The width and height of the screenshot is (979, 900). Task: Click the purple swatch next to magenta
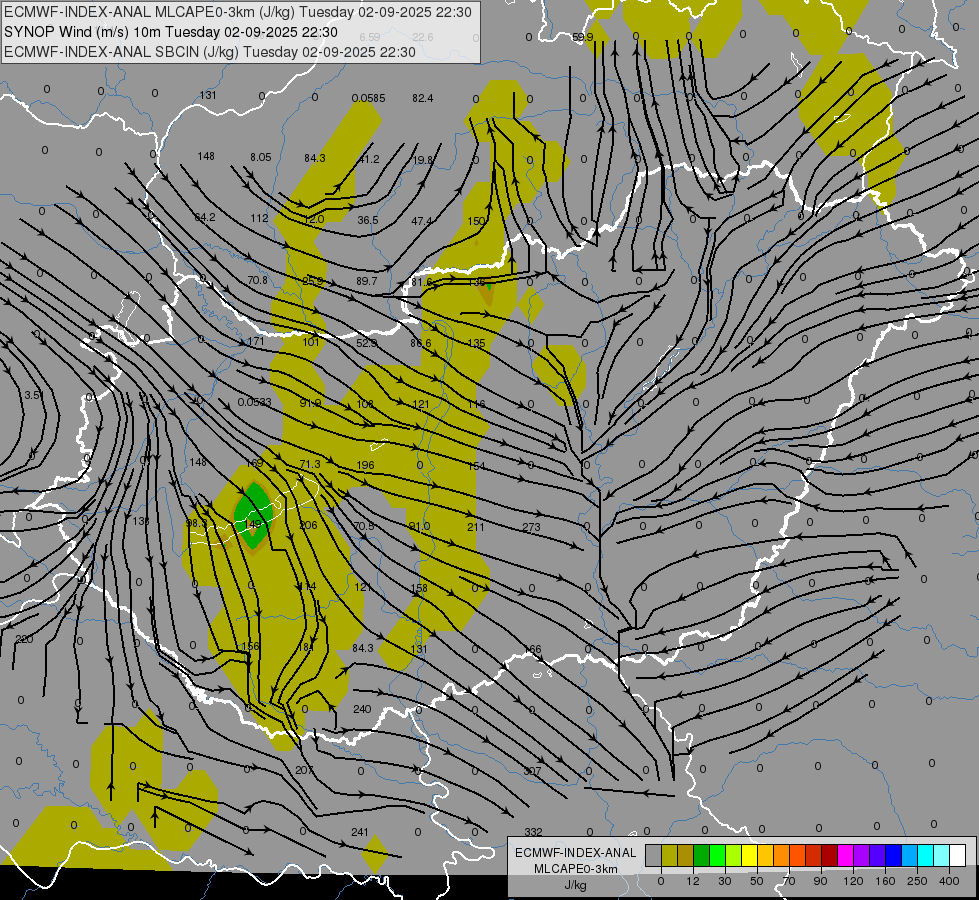(x=862, y=855)
